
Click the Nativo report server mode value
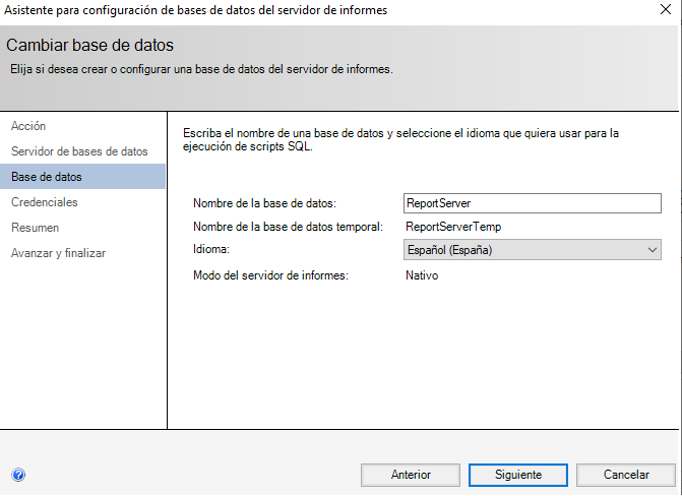click(421, 275)
